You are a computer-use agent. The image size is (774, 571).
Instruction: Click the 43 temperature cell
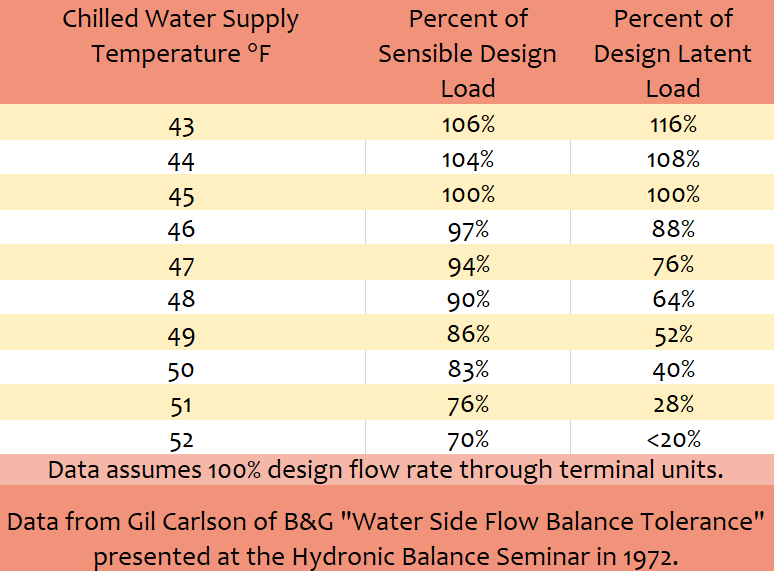click(181, 126)
